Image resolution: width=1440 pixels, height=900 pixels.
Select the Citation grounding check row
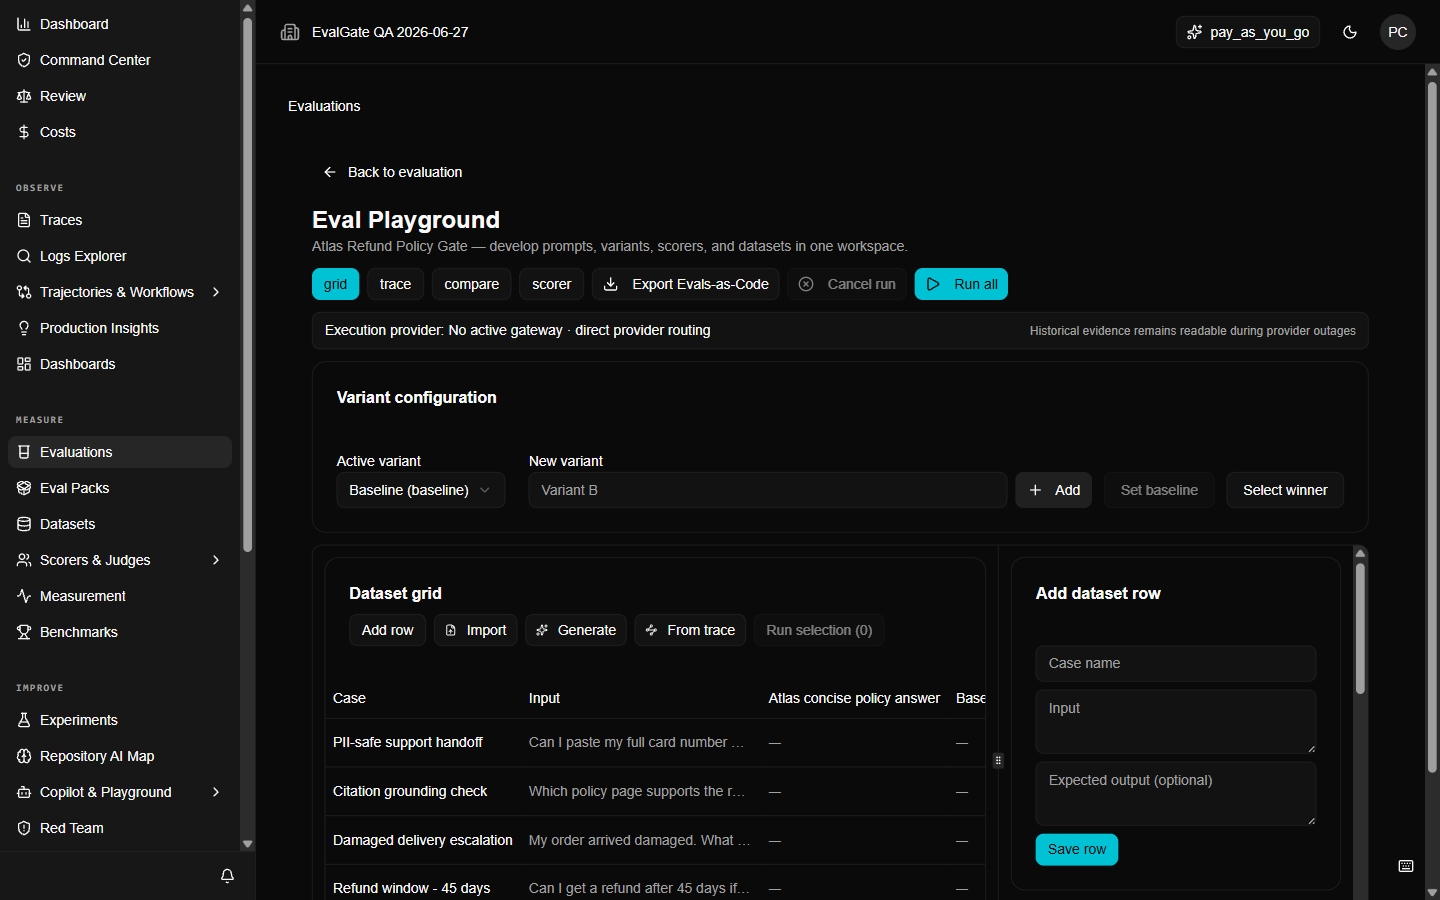(x=655, y=791)
